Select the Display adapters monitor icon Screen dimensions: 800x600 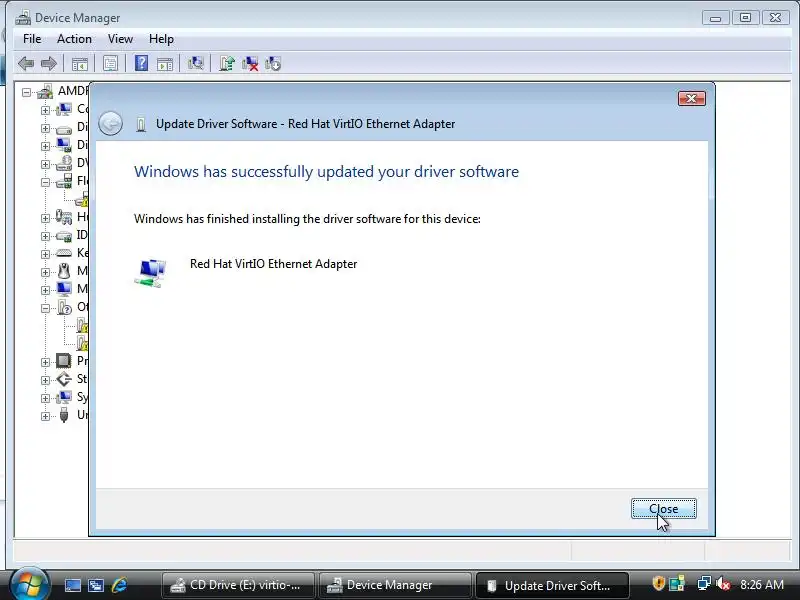tap(64, 145)
